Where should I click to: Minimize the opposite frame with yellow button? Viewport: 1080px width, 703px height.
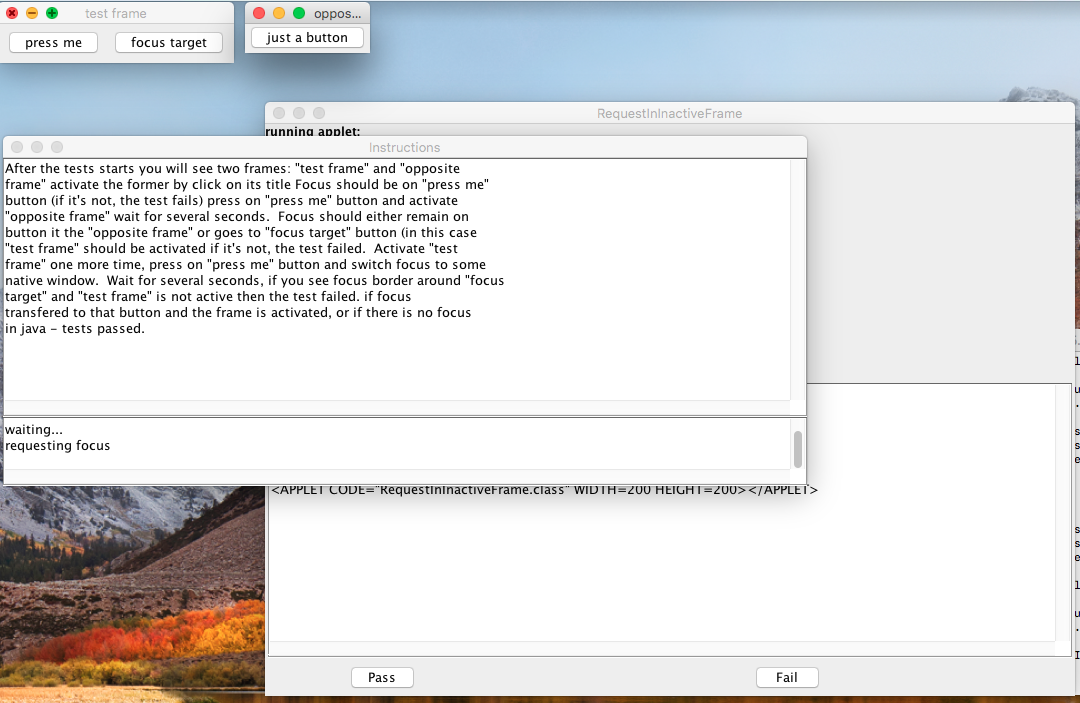point(279,14)
